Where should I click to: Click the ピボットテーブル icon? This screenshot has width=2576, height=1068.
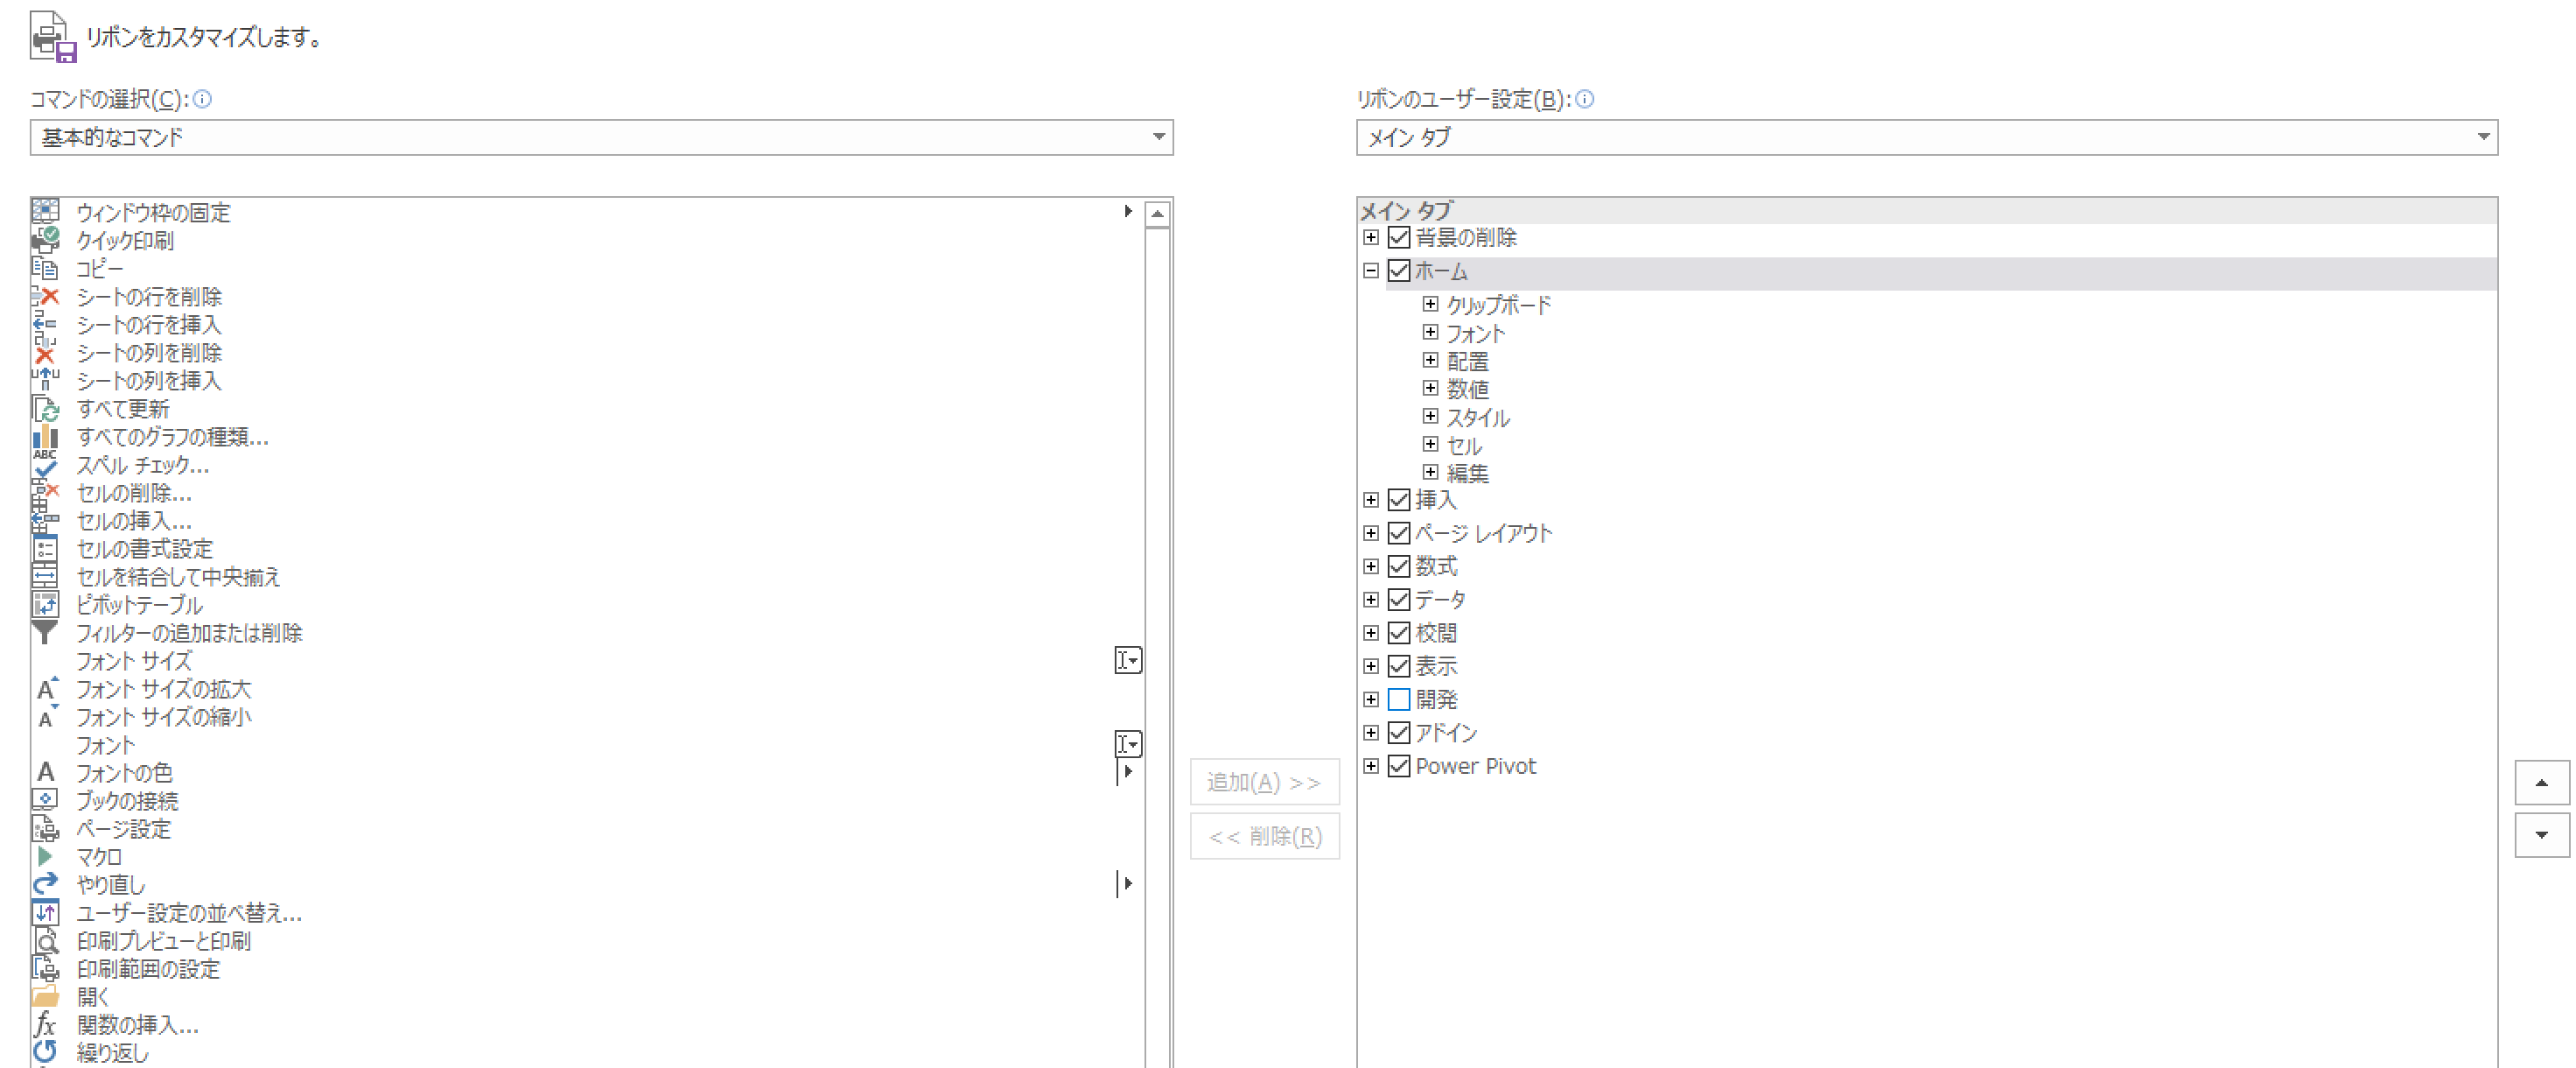pos(45,604)
